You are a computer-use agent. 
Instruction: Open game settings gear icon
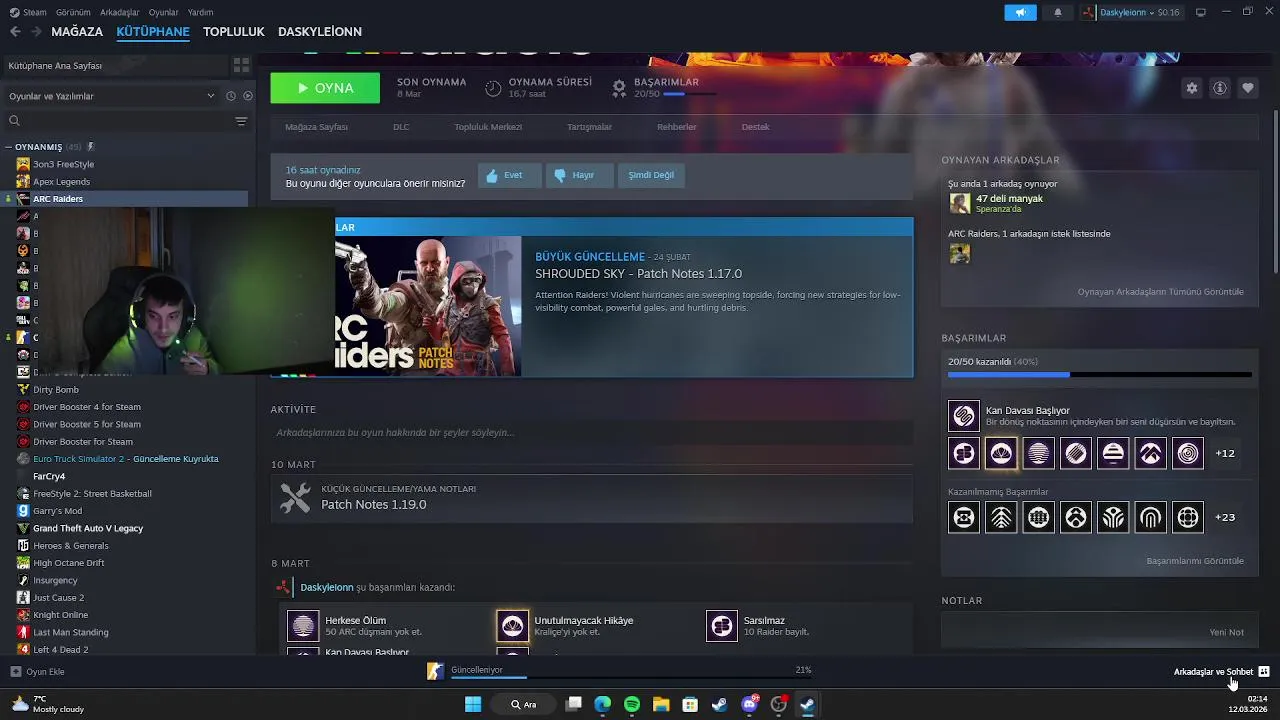click(x=1192, y=88)
